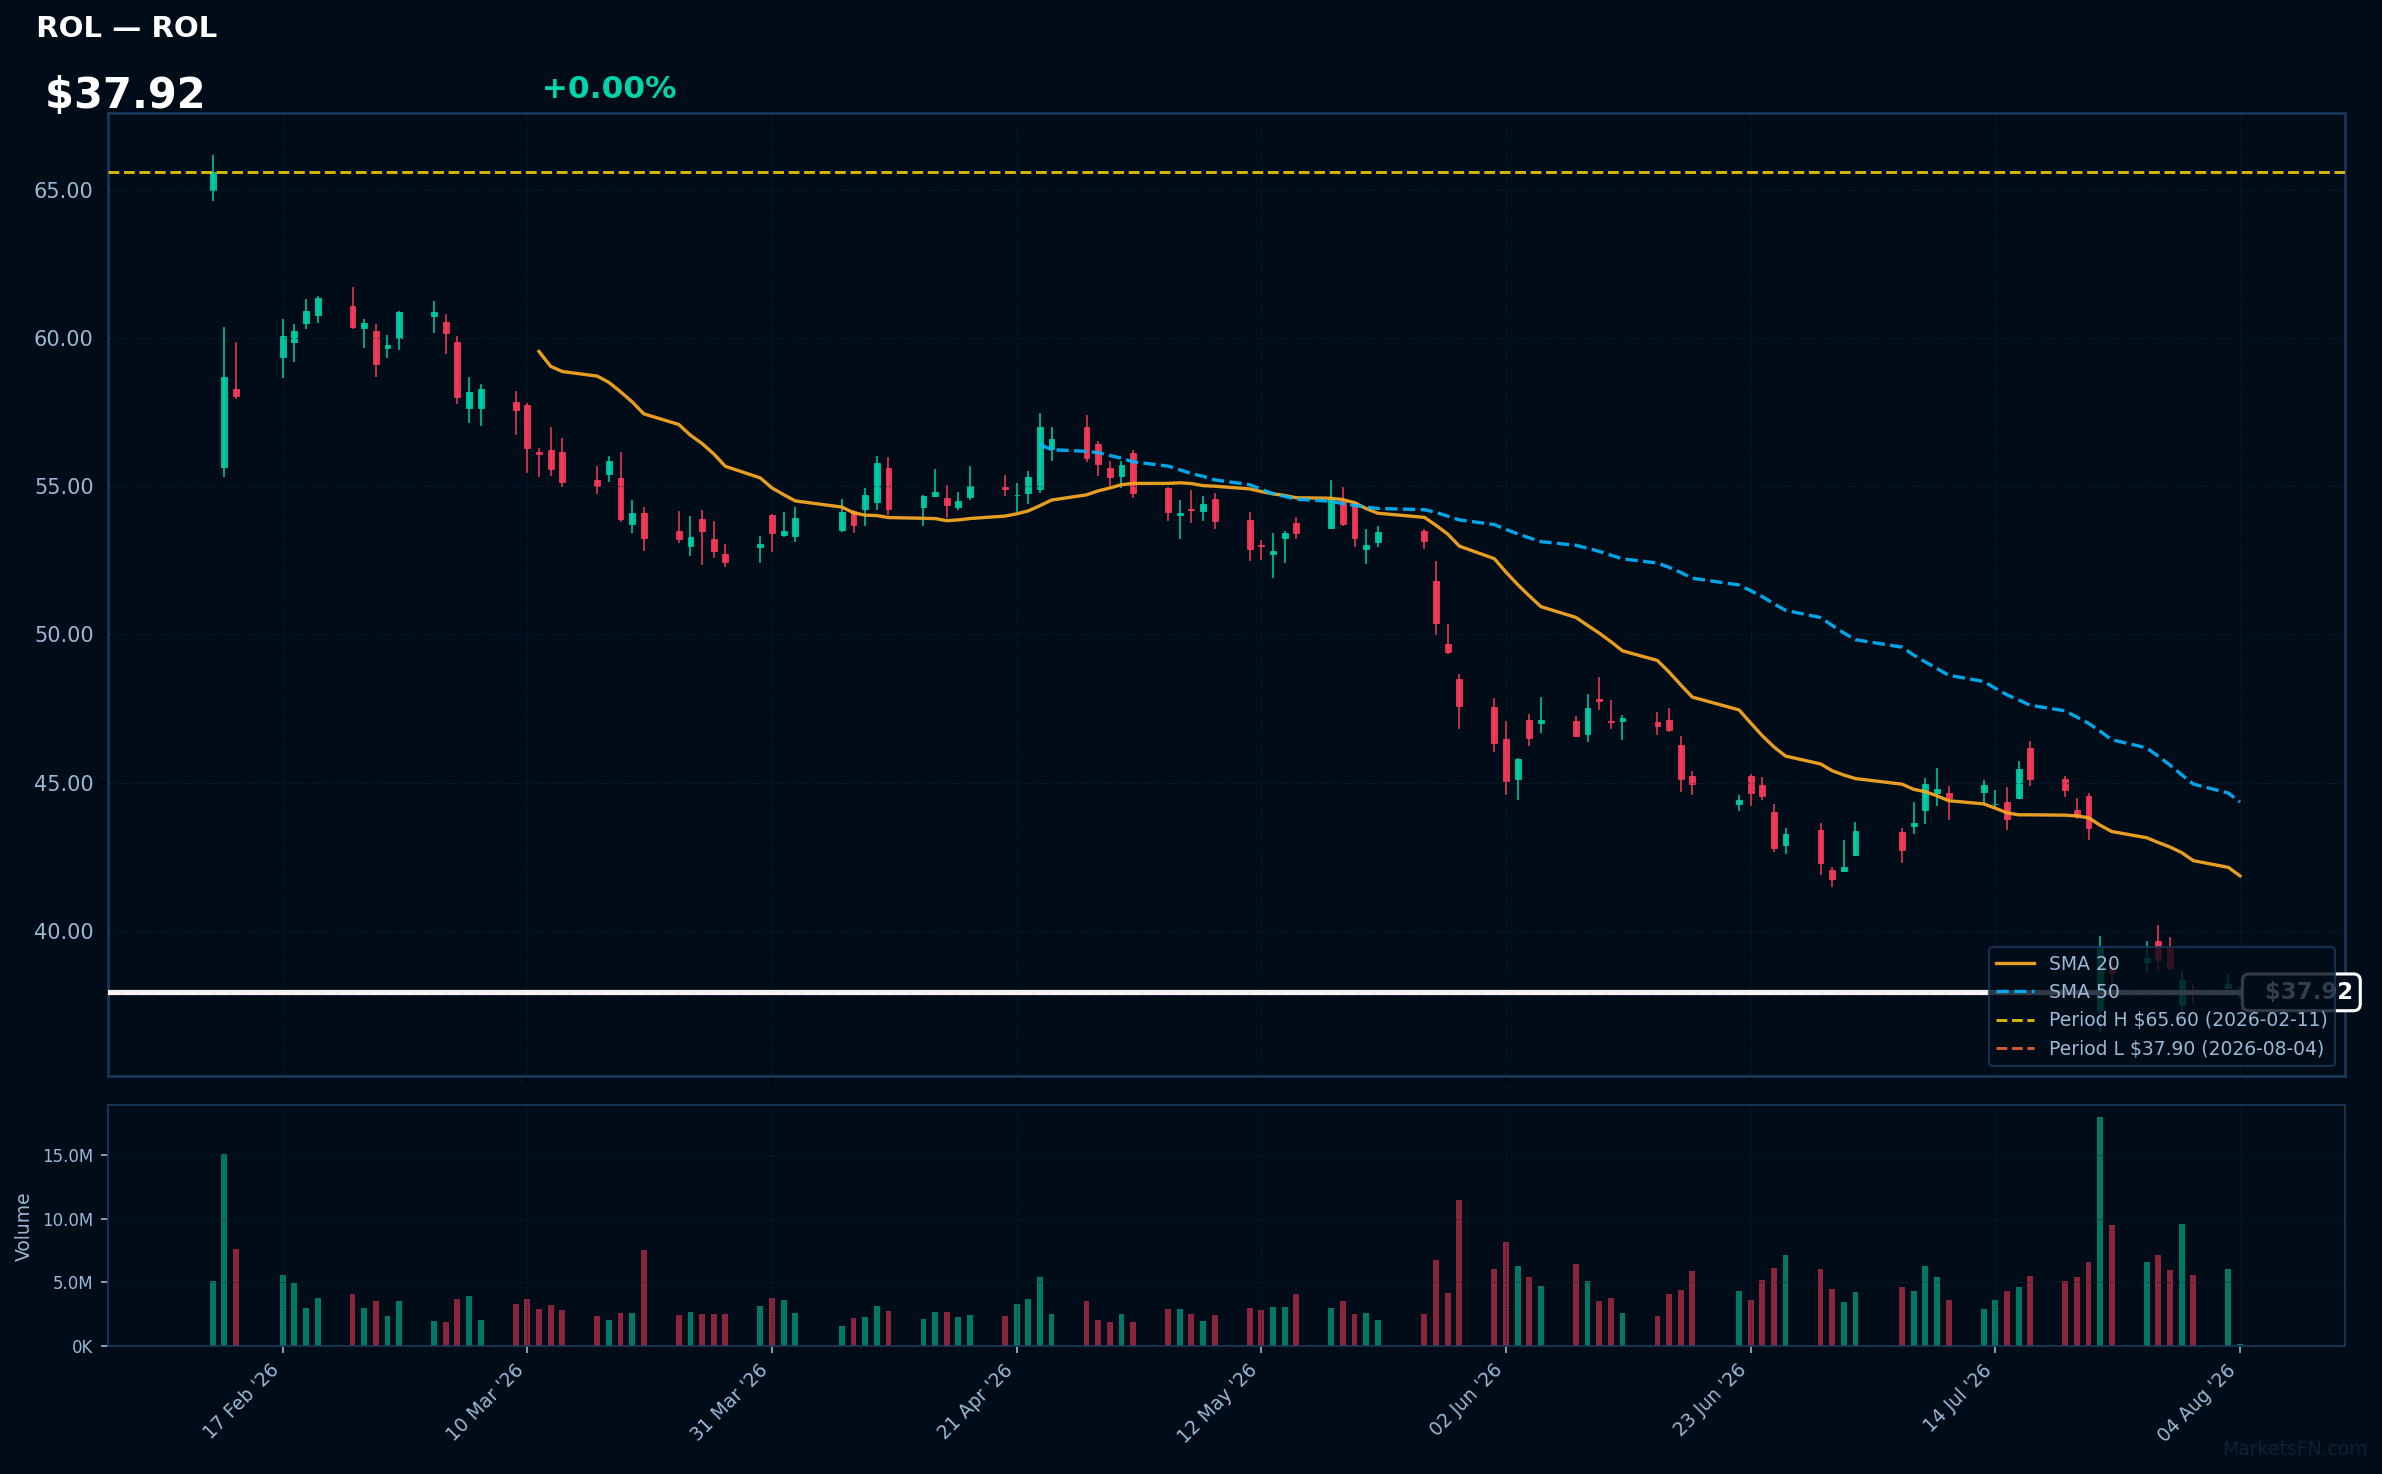Viewport: 2382px width, 1474px height.
Task: Select the 21 Apr '26 date label
Action: click(x=975, y=1400)
